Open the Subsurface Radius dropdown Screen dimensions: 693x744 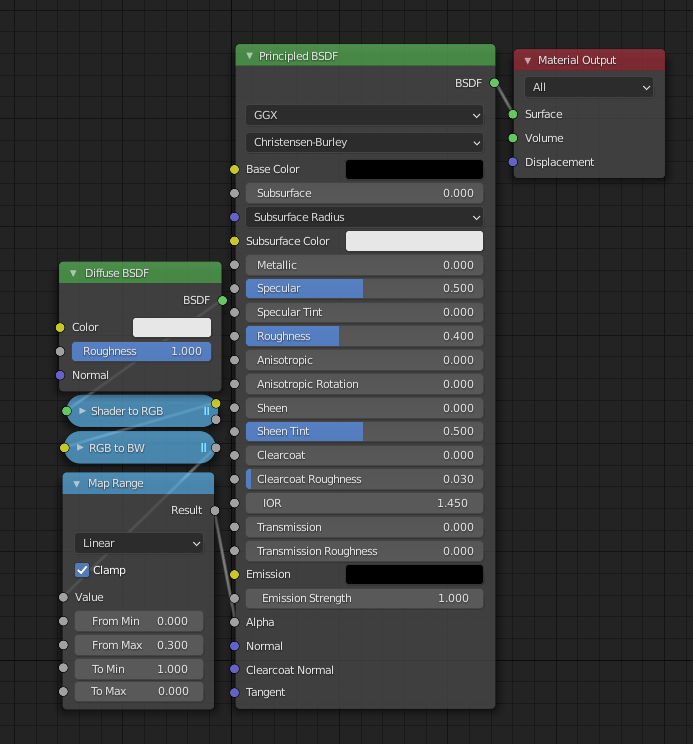click(364, 217)
